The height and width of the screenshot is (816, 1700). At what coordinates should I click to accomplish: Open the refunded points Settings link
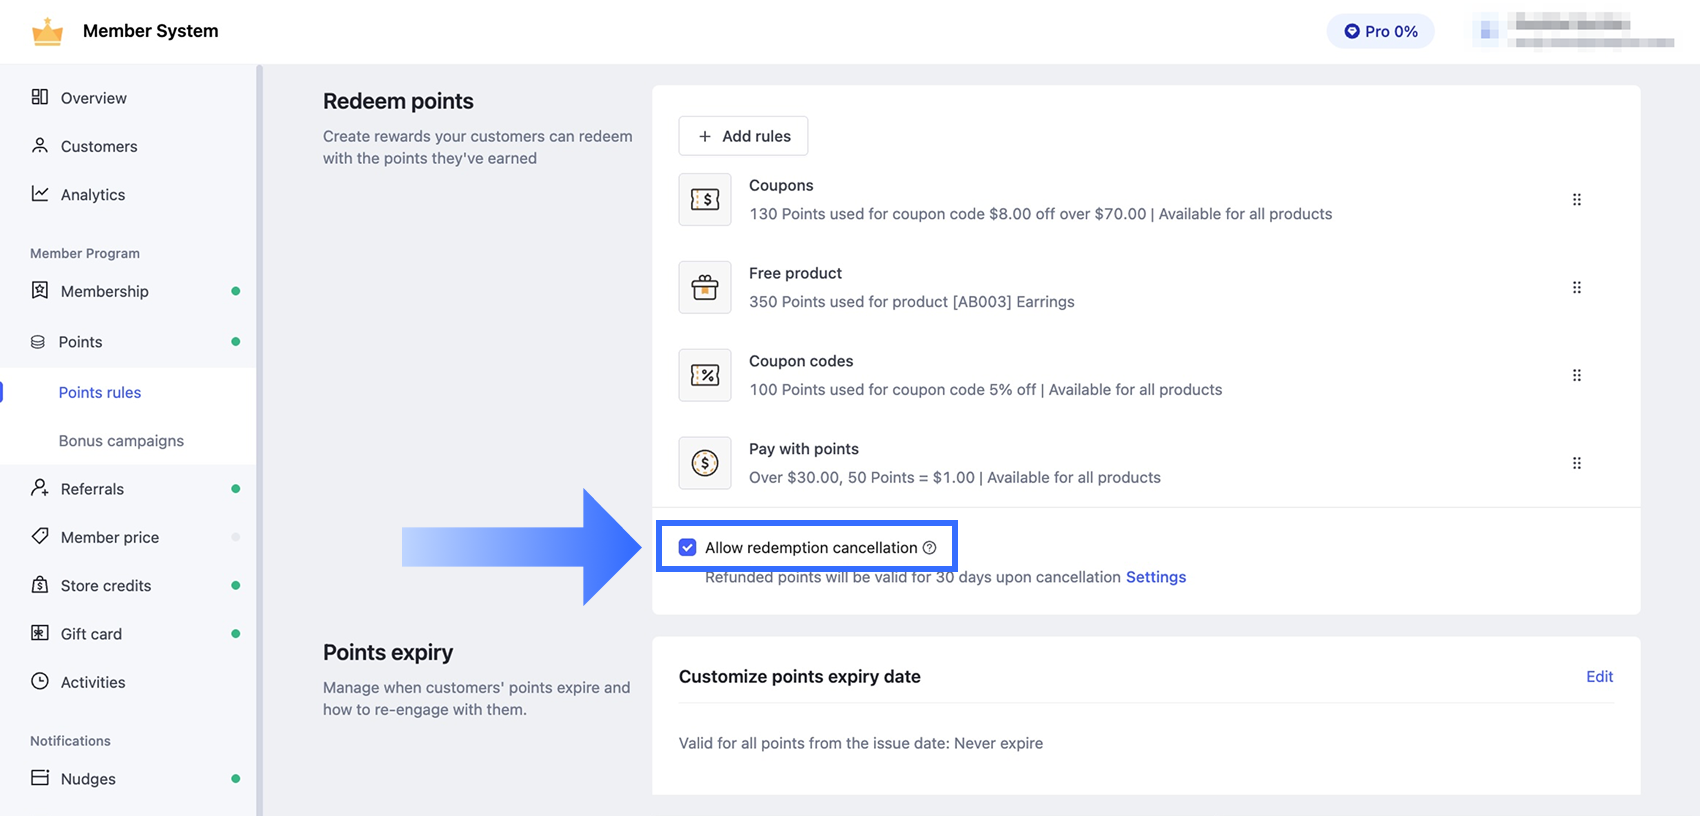[x=1156, y=577]
